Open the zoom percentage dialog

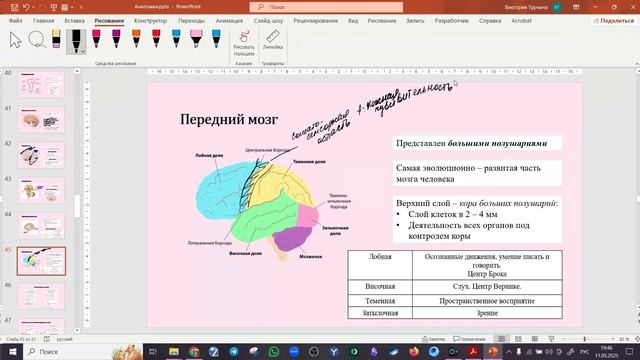coord(624,339)
